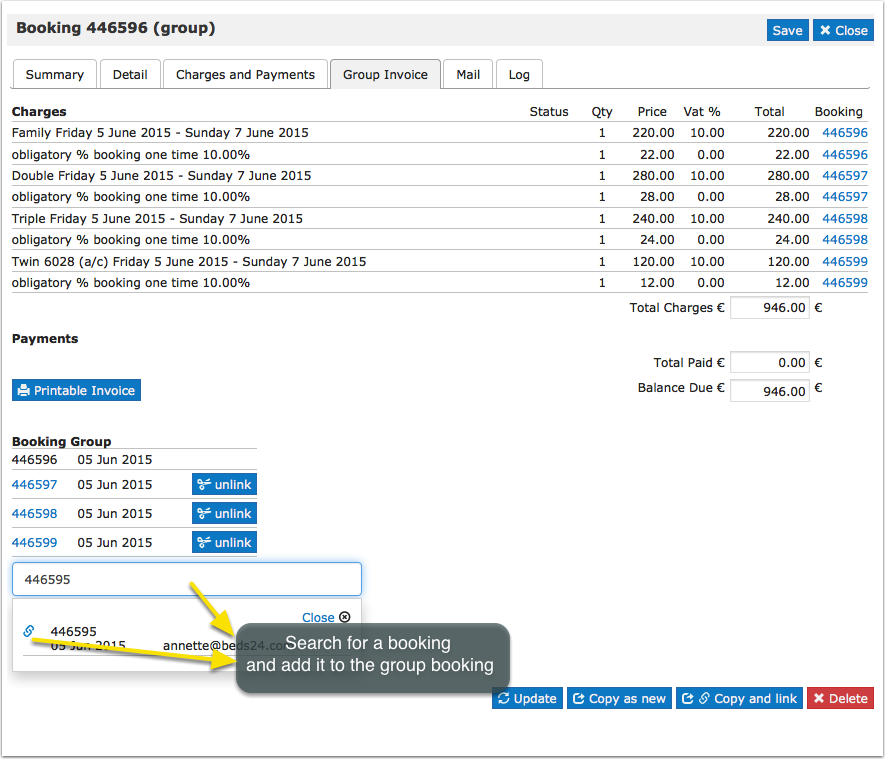Click the 220.00 price in the Family row

pos(653,133)
